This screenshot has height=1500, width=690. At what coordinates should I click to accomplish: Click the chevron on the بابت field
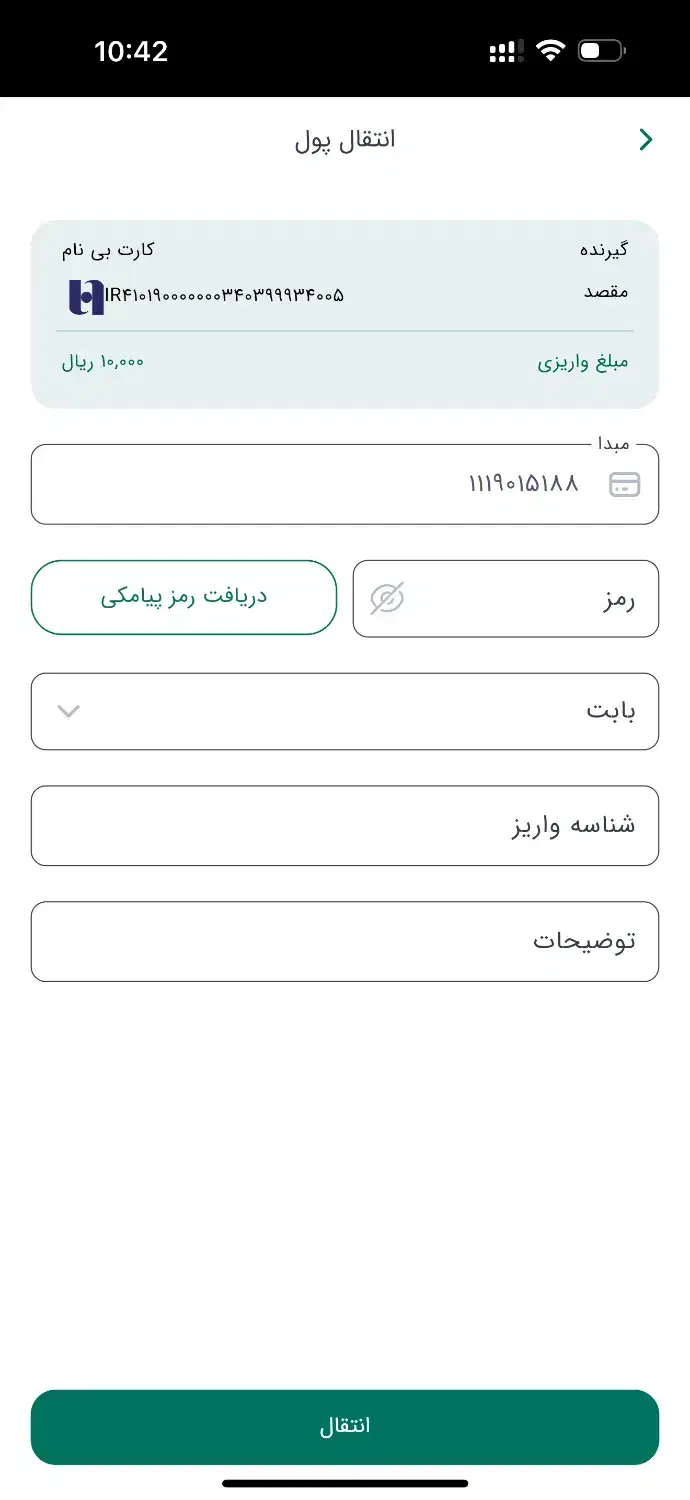[67, 711]
